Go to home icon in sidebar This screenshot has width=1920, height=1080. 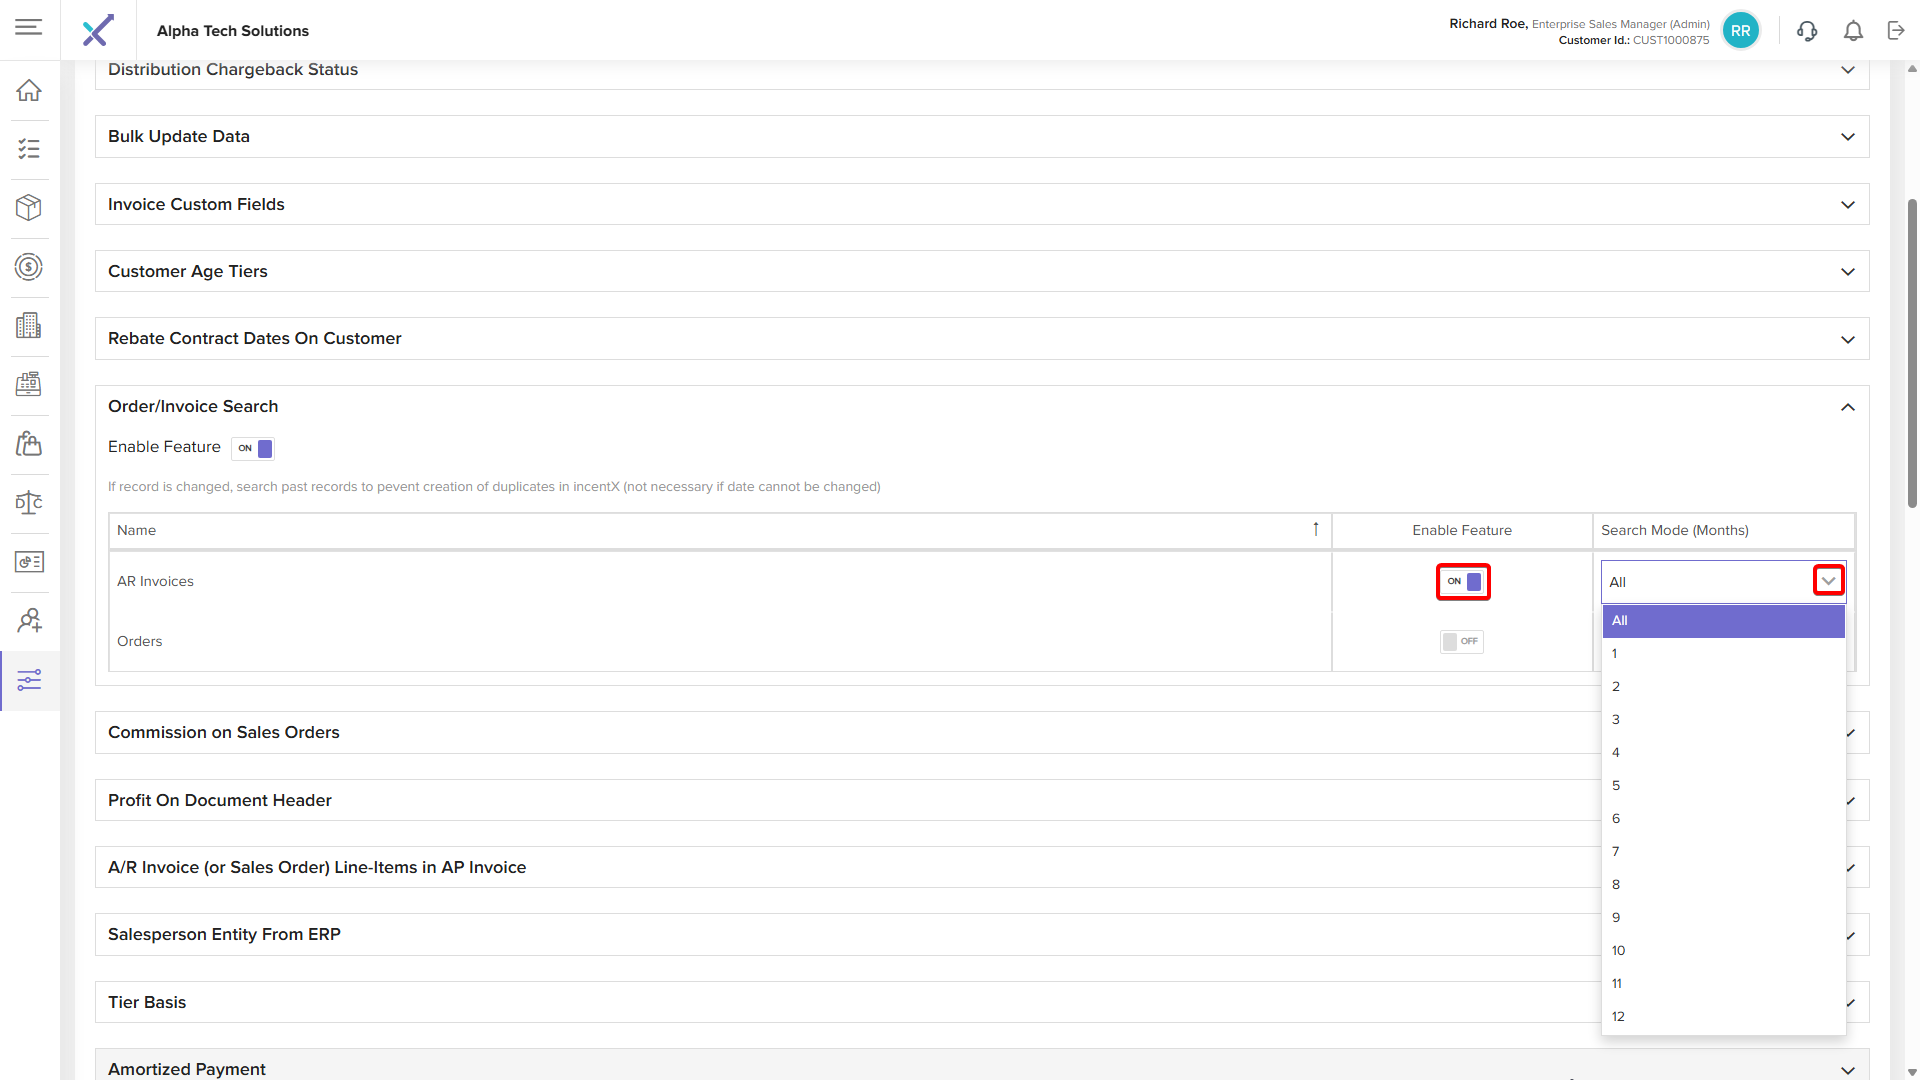coord(29,90)
